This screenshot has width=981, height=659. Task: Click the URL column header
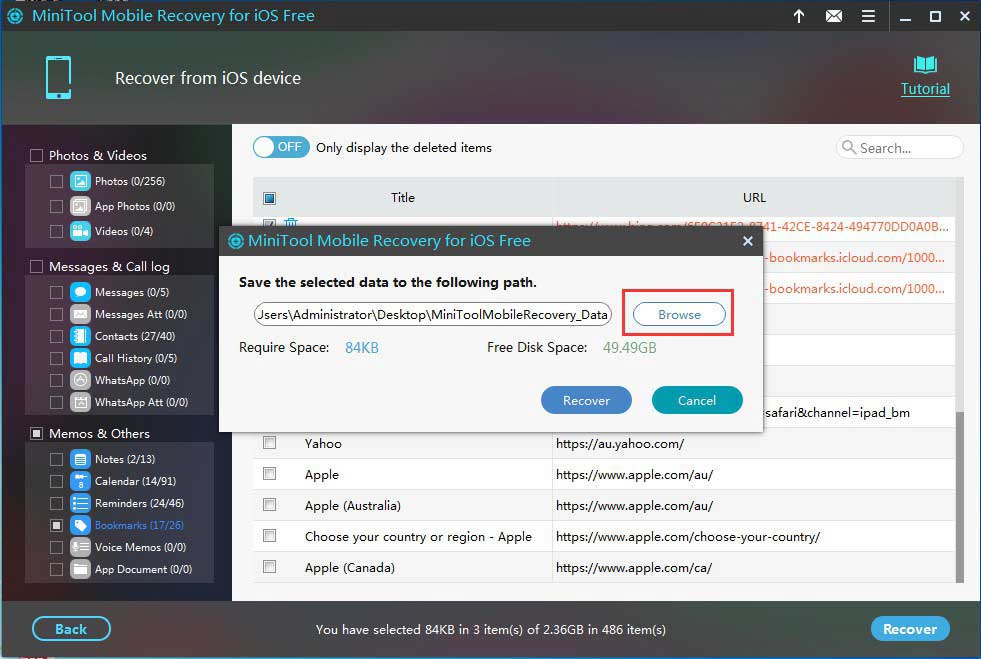point(754,198)
